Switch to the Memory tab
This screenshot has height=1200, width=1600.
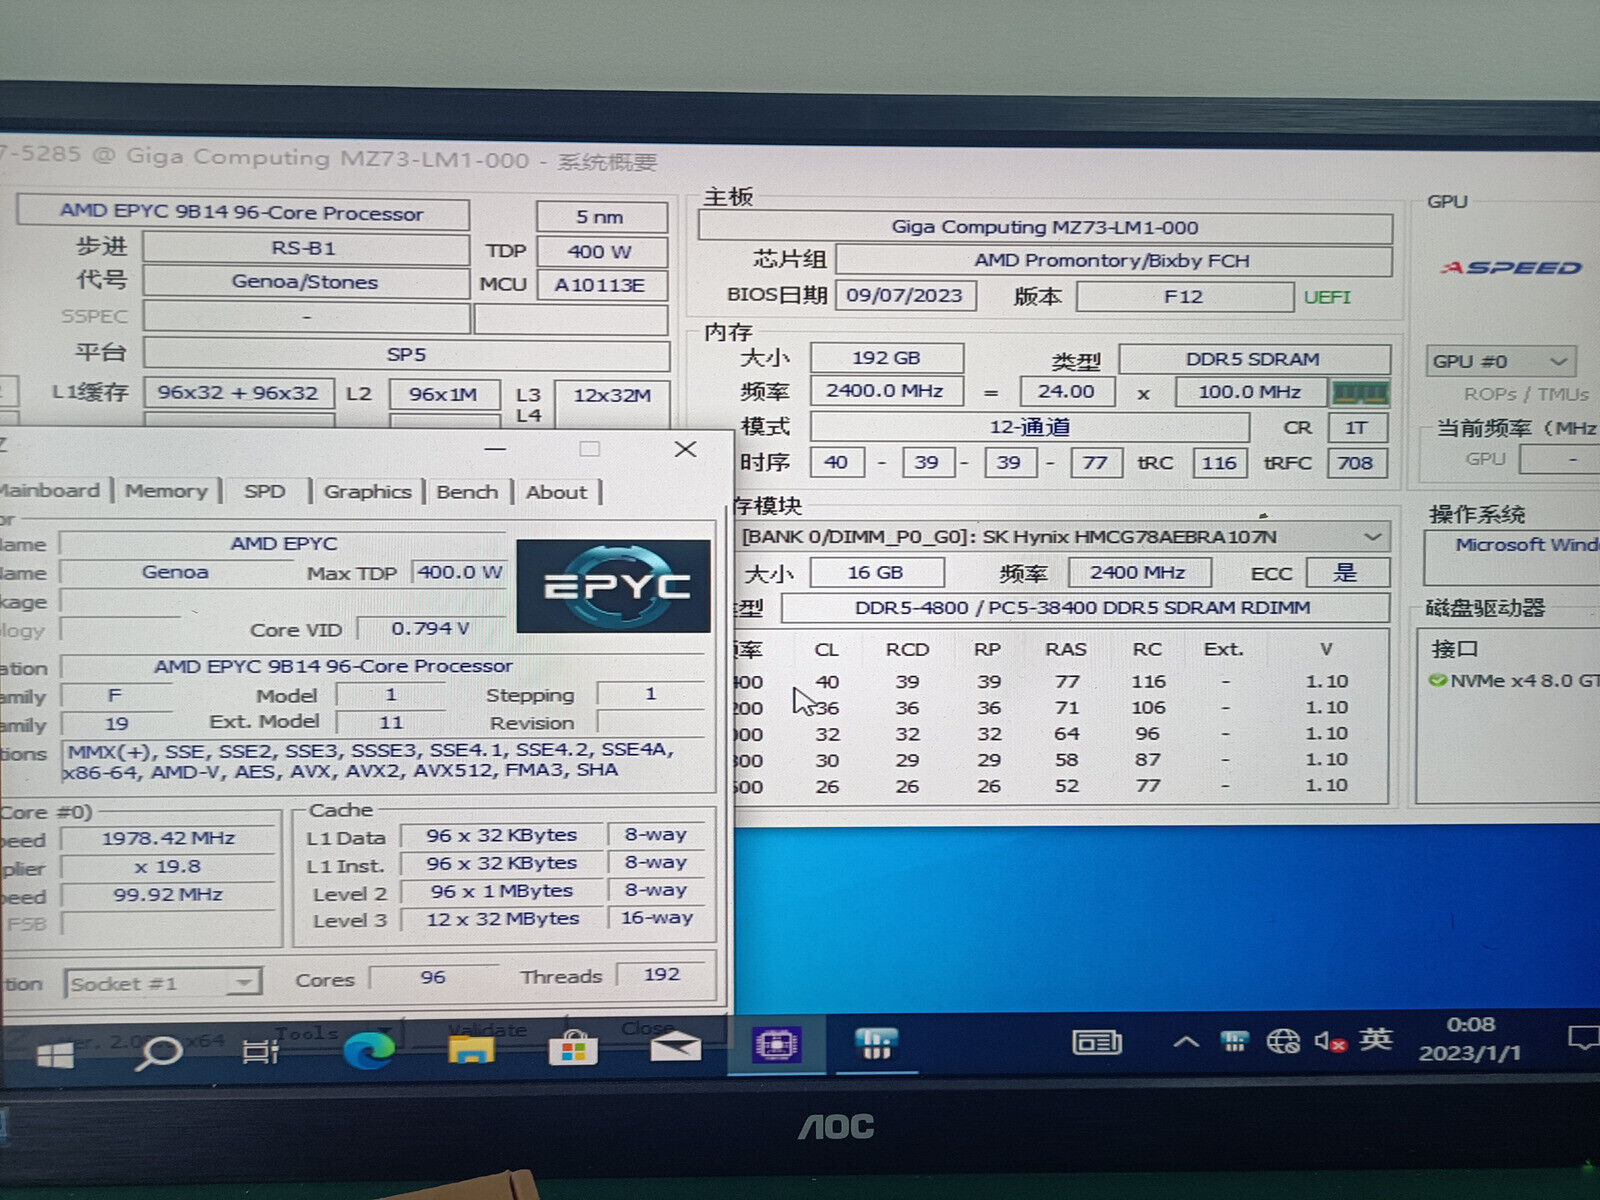[166, 491]
